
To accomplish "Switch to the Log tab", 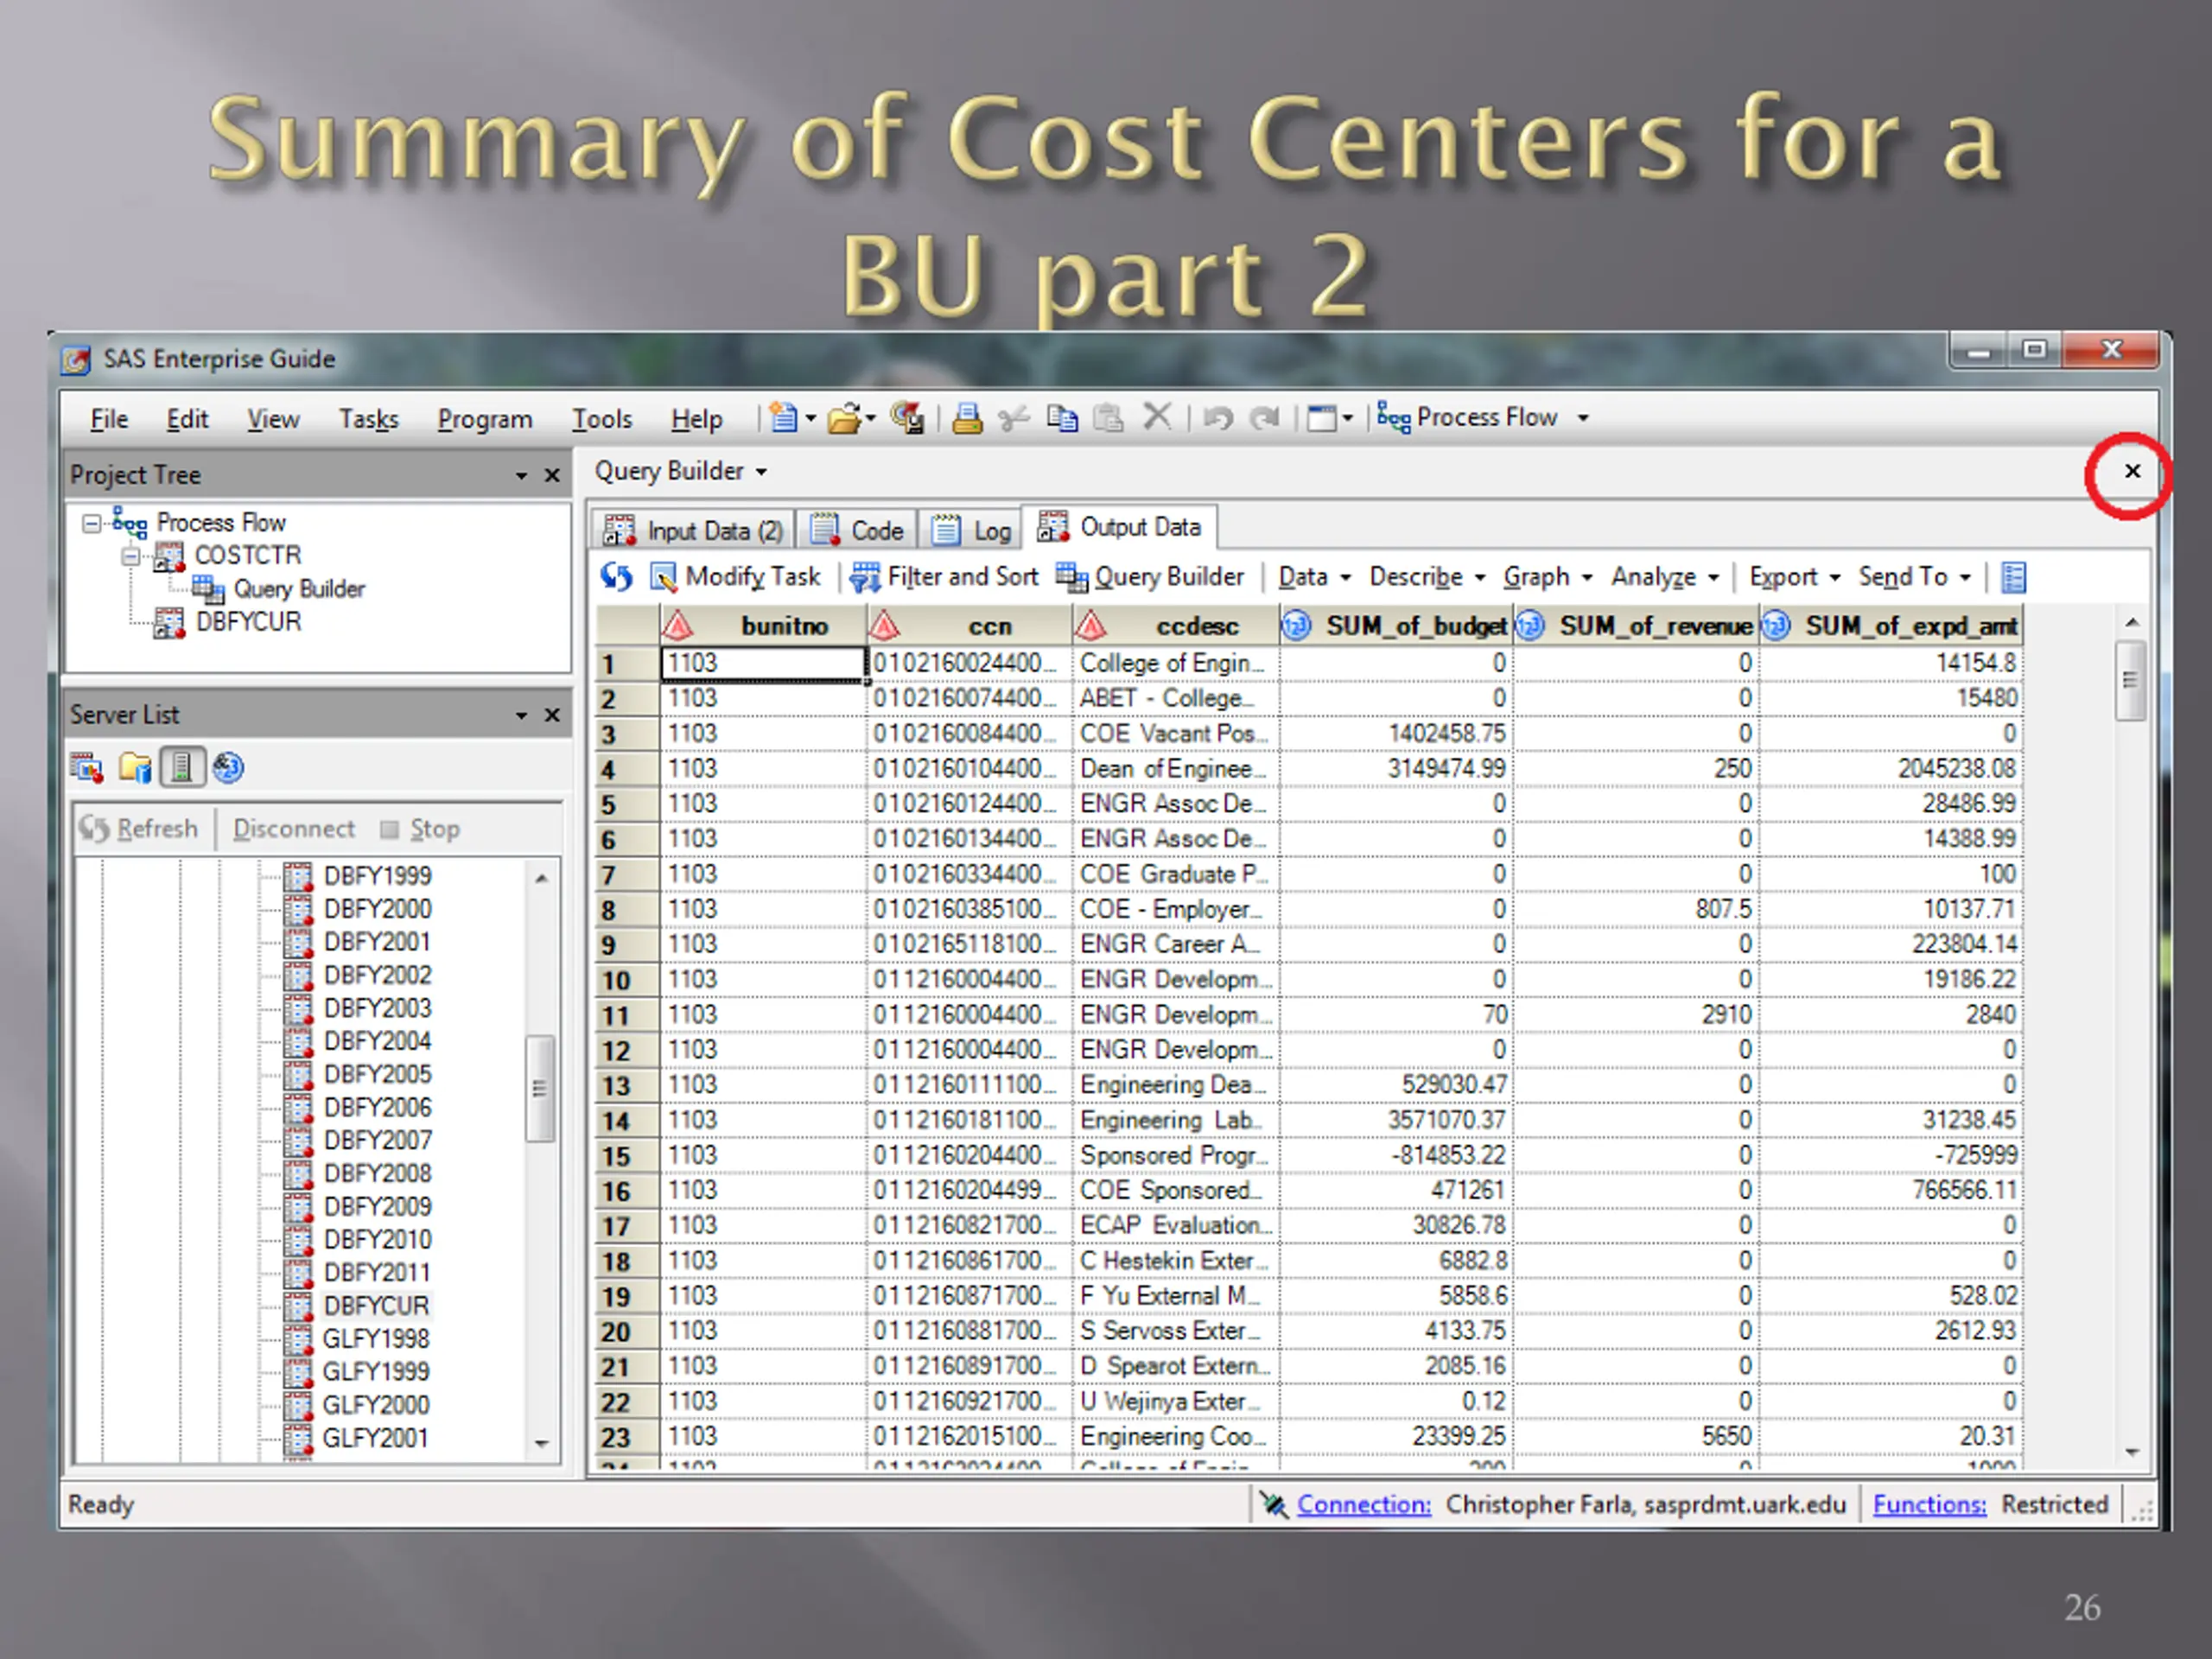I will pos(973,530).
